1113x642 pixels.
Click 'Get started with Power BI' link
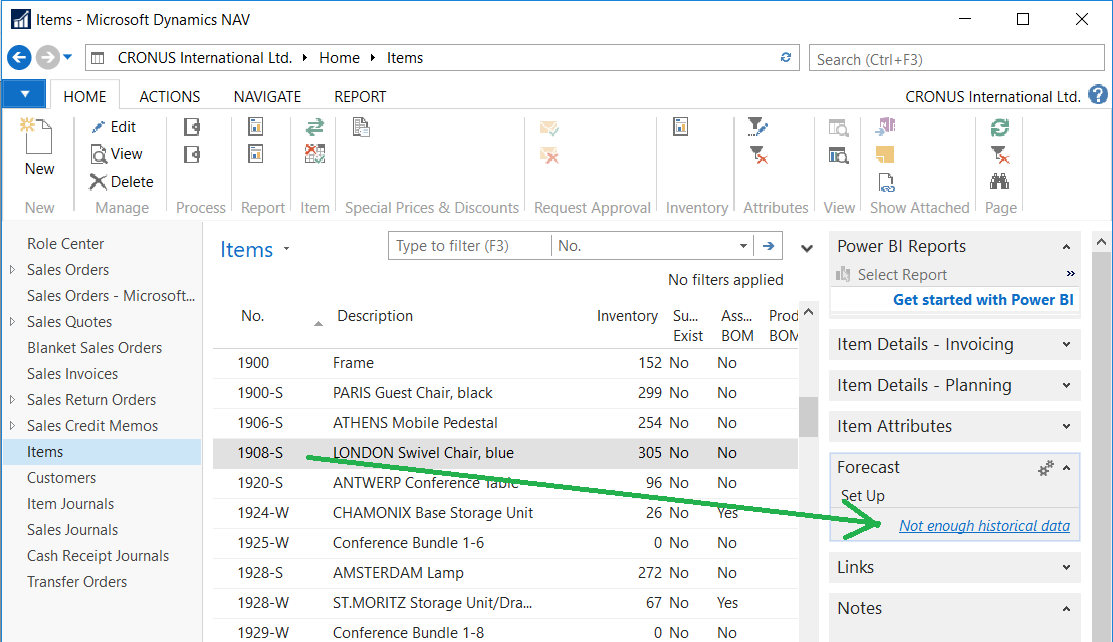982,300
